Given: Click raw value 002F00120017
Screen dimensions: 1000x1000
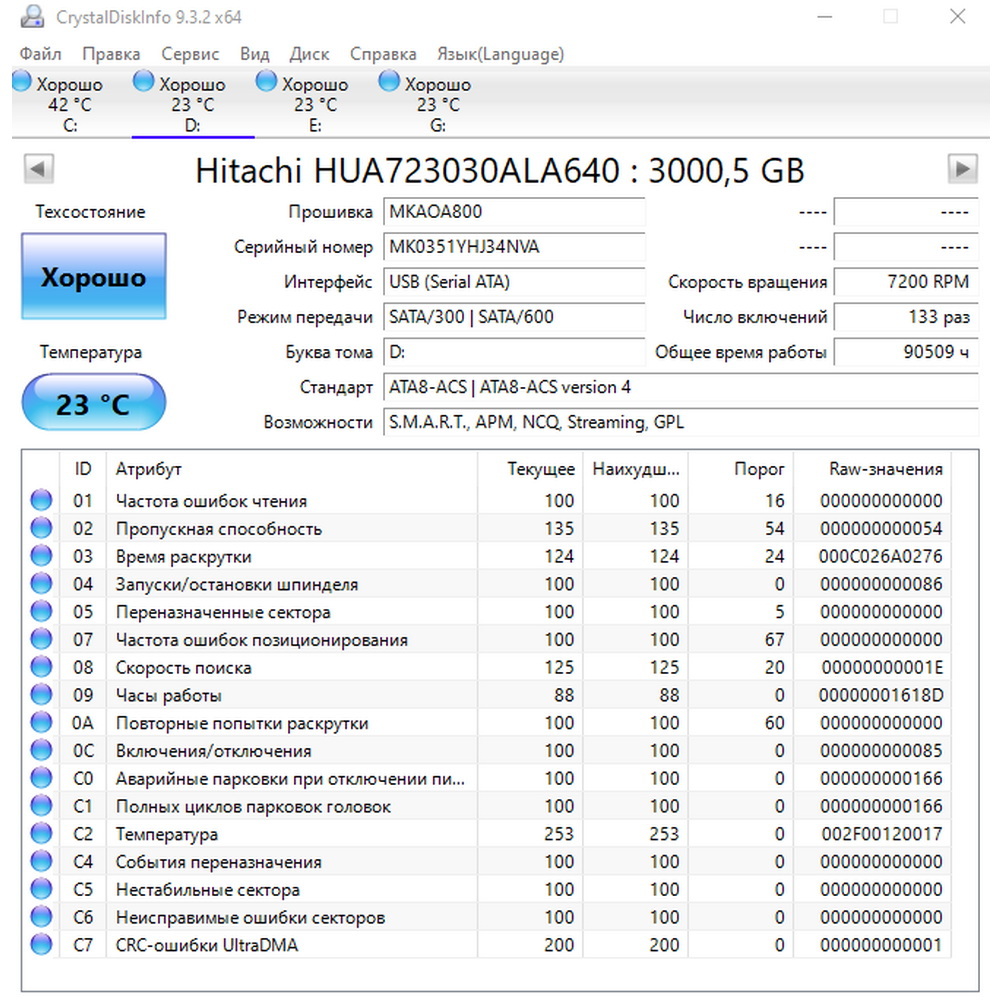Looking at the screenshot, I should pyautogui.click(x=882, y=834).
